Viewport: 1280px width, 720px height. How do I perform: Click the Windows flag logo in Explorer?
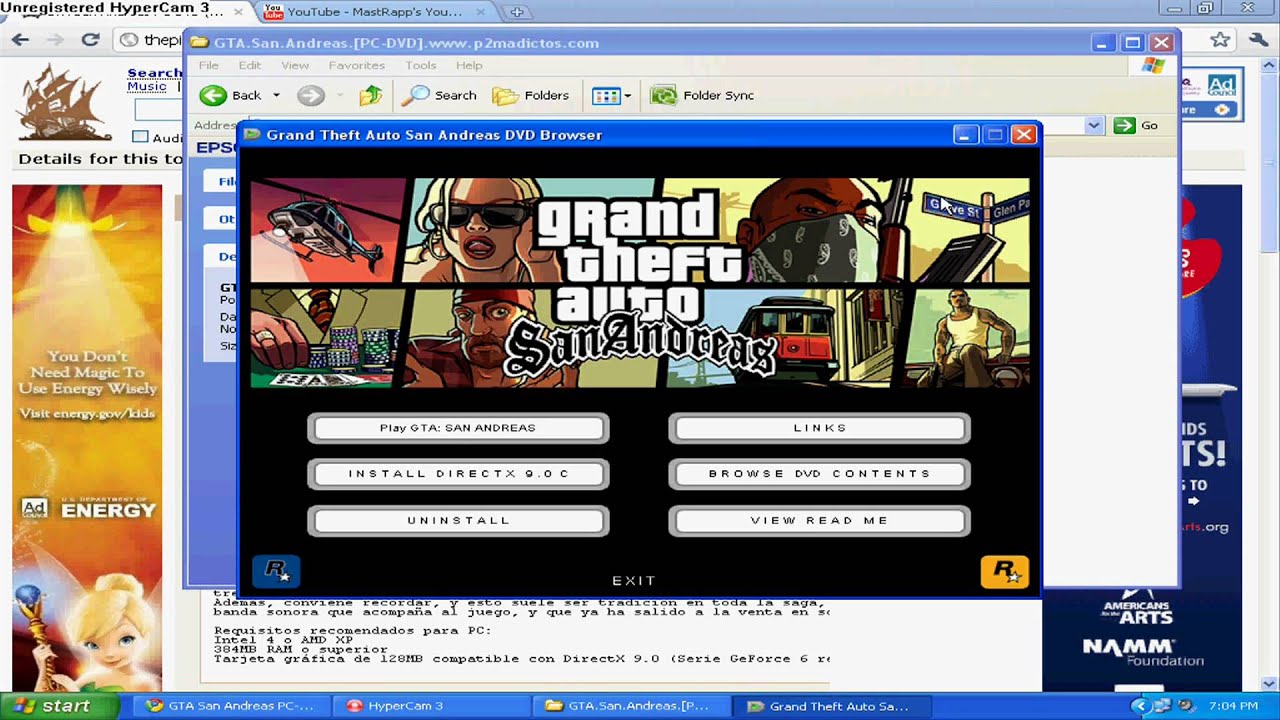tap(1152, 65)
